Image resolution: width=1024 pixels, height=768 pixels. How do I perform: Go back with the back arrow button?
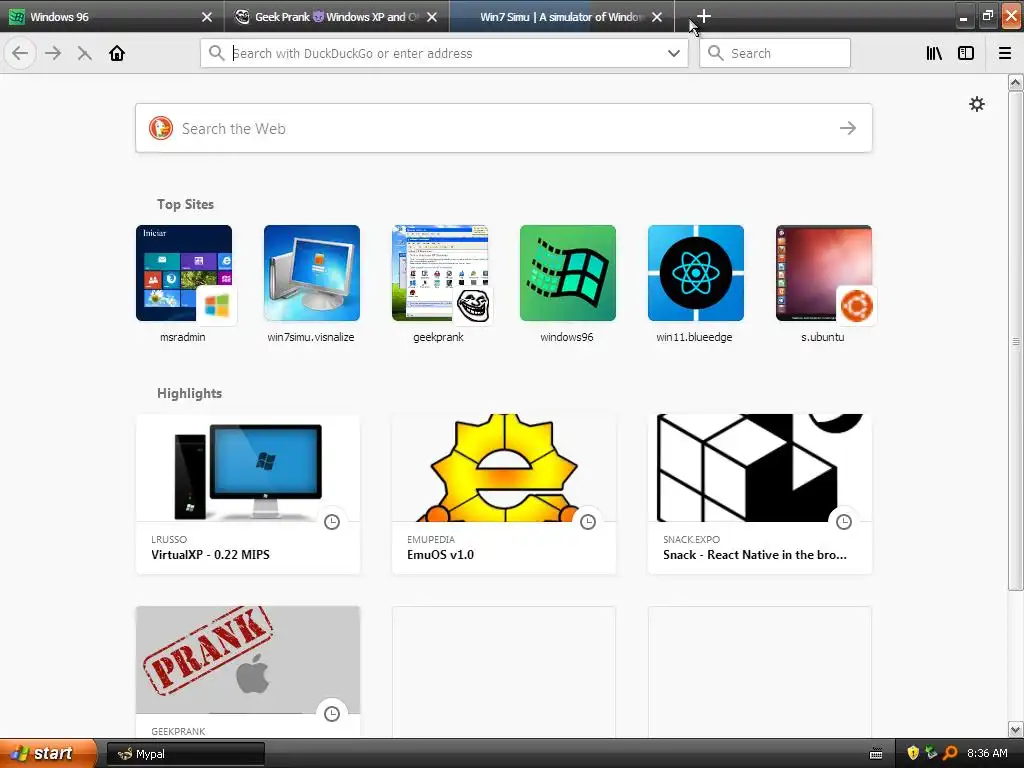(20, 53)
